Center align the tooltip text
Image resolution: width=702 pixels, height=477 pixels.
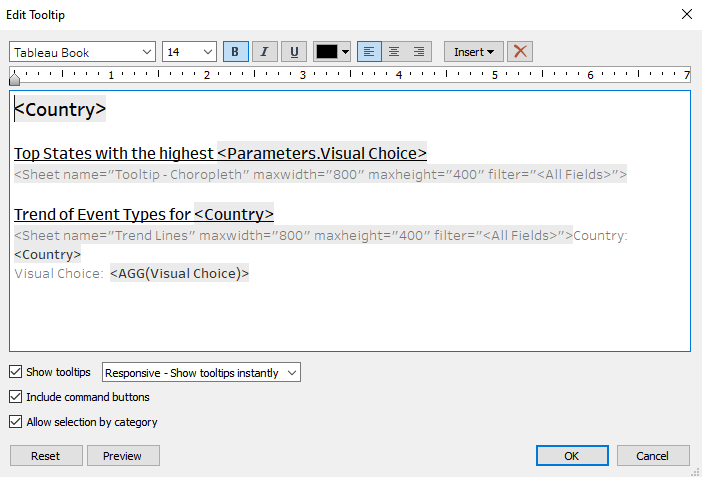pyautogui.click(x=394, y=52)
